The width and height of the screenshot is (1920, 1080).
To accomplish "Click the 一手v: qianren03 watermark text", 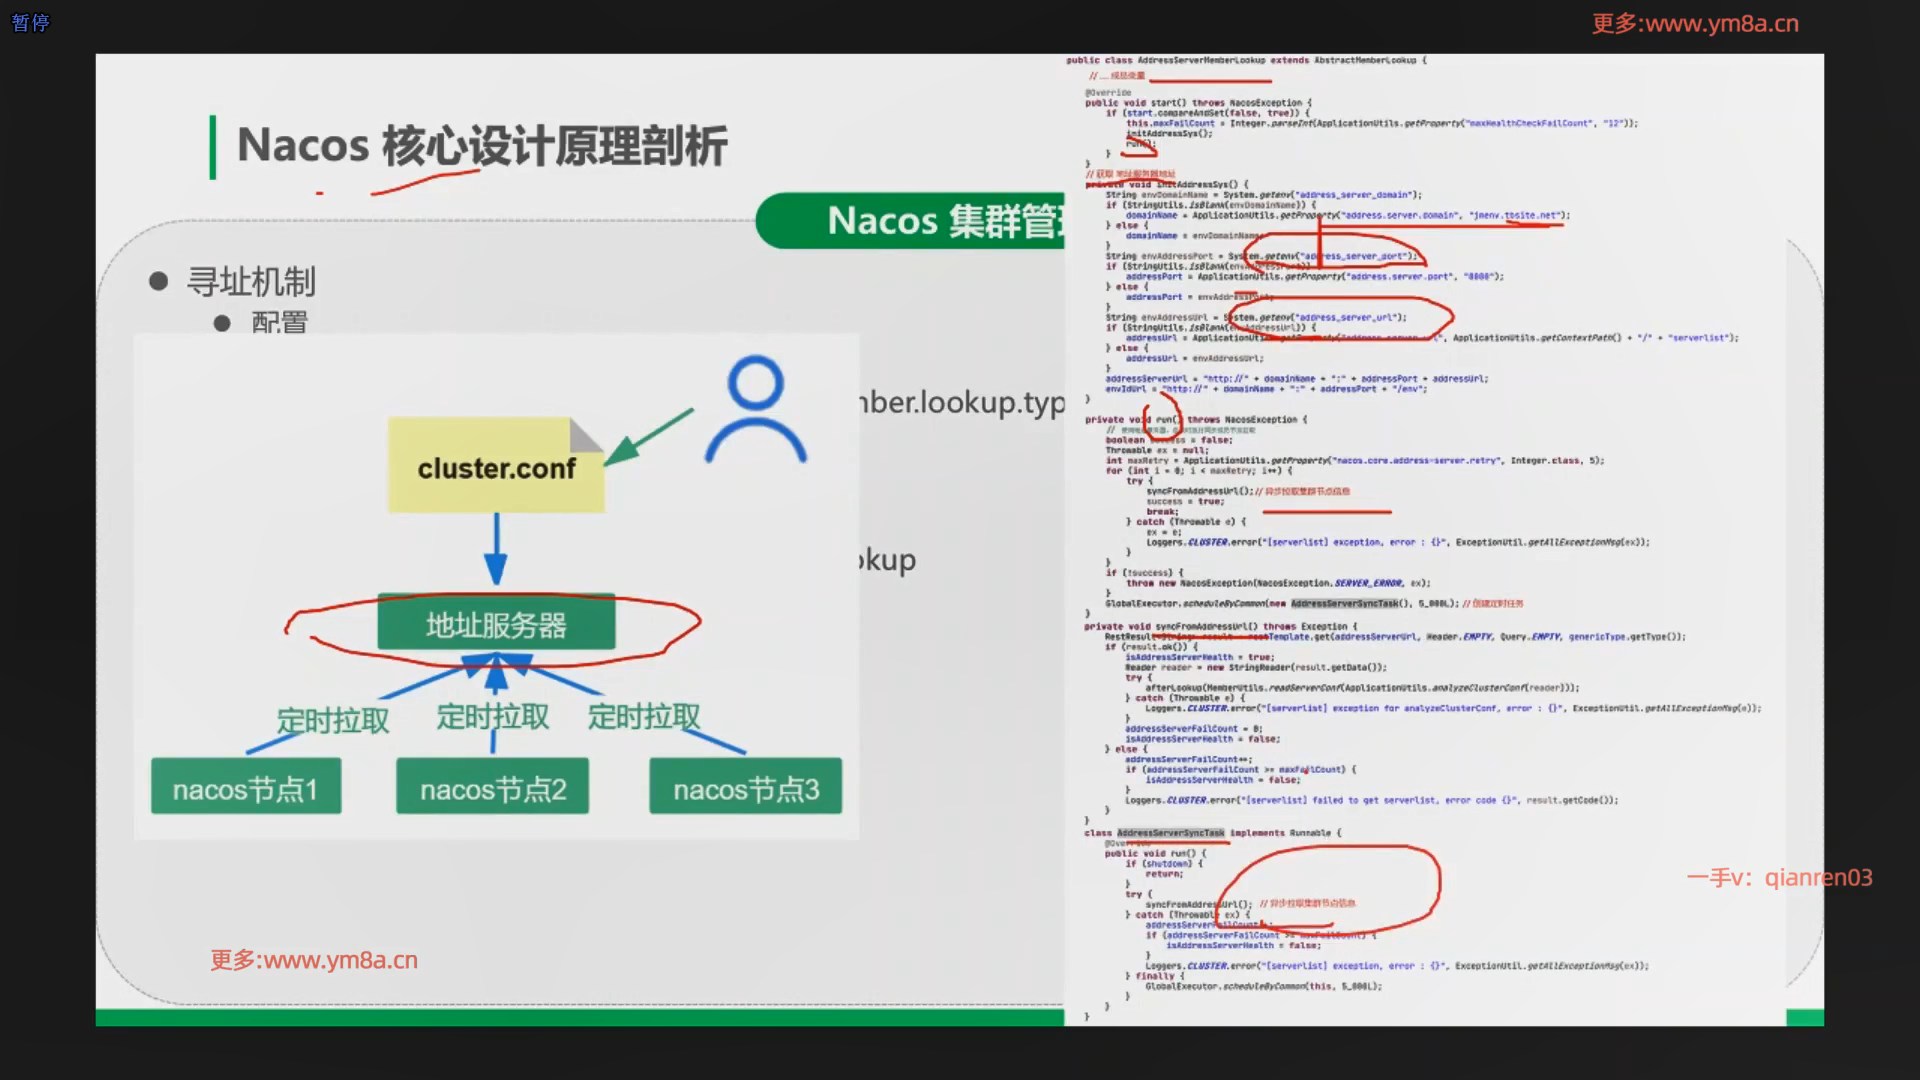I will [x=1779, y=877].
